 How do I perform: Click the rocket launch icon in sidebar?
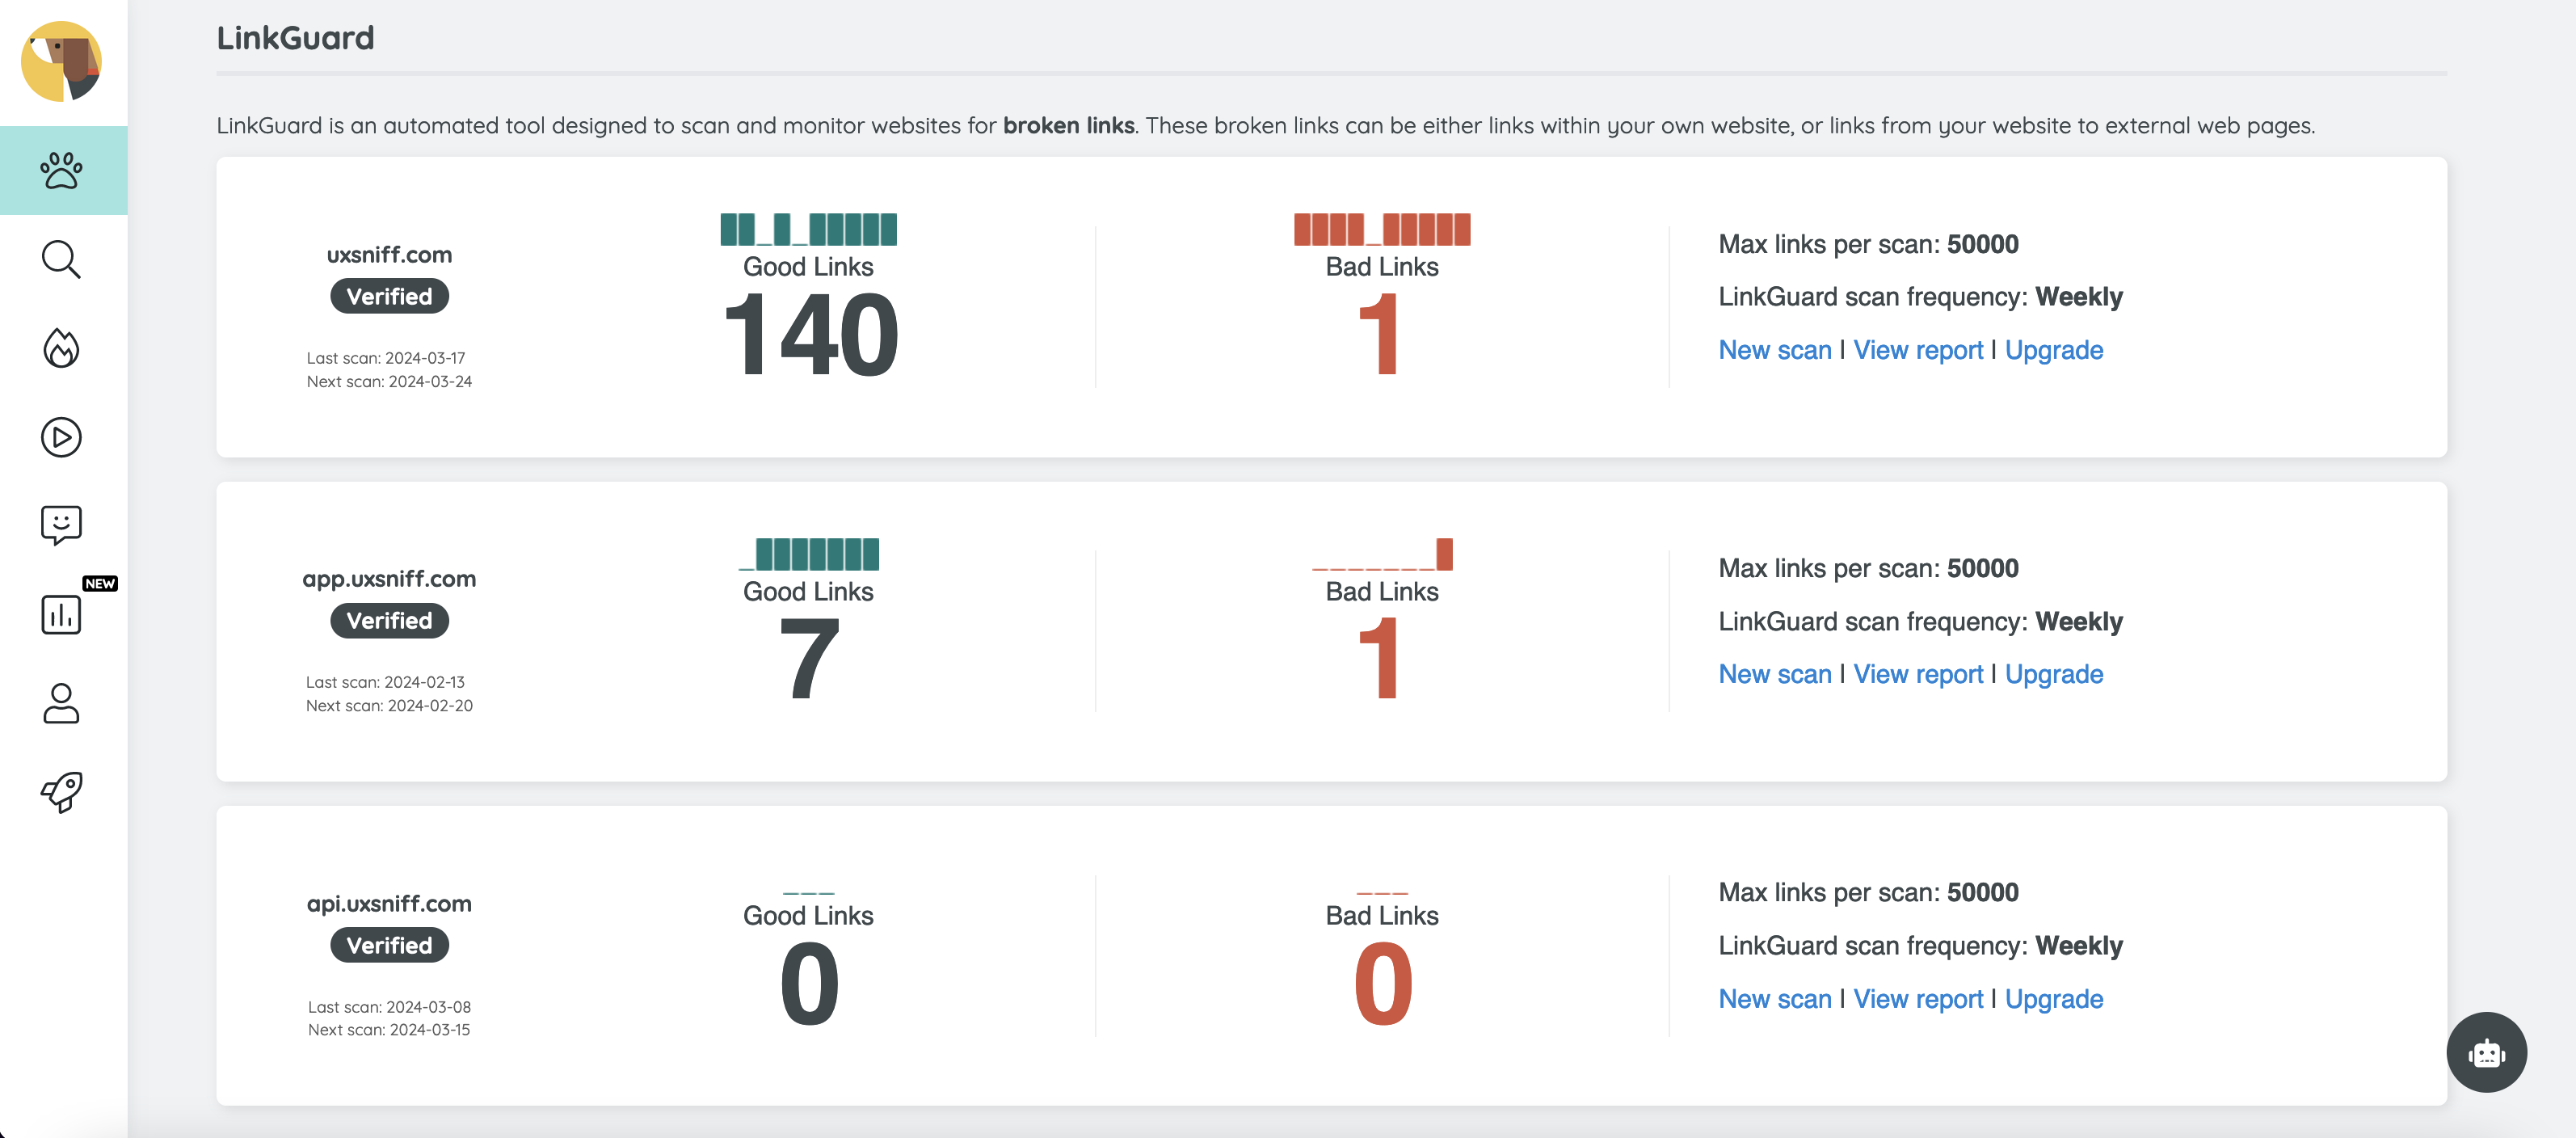[x=61, y=791]
